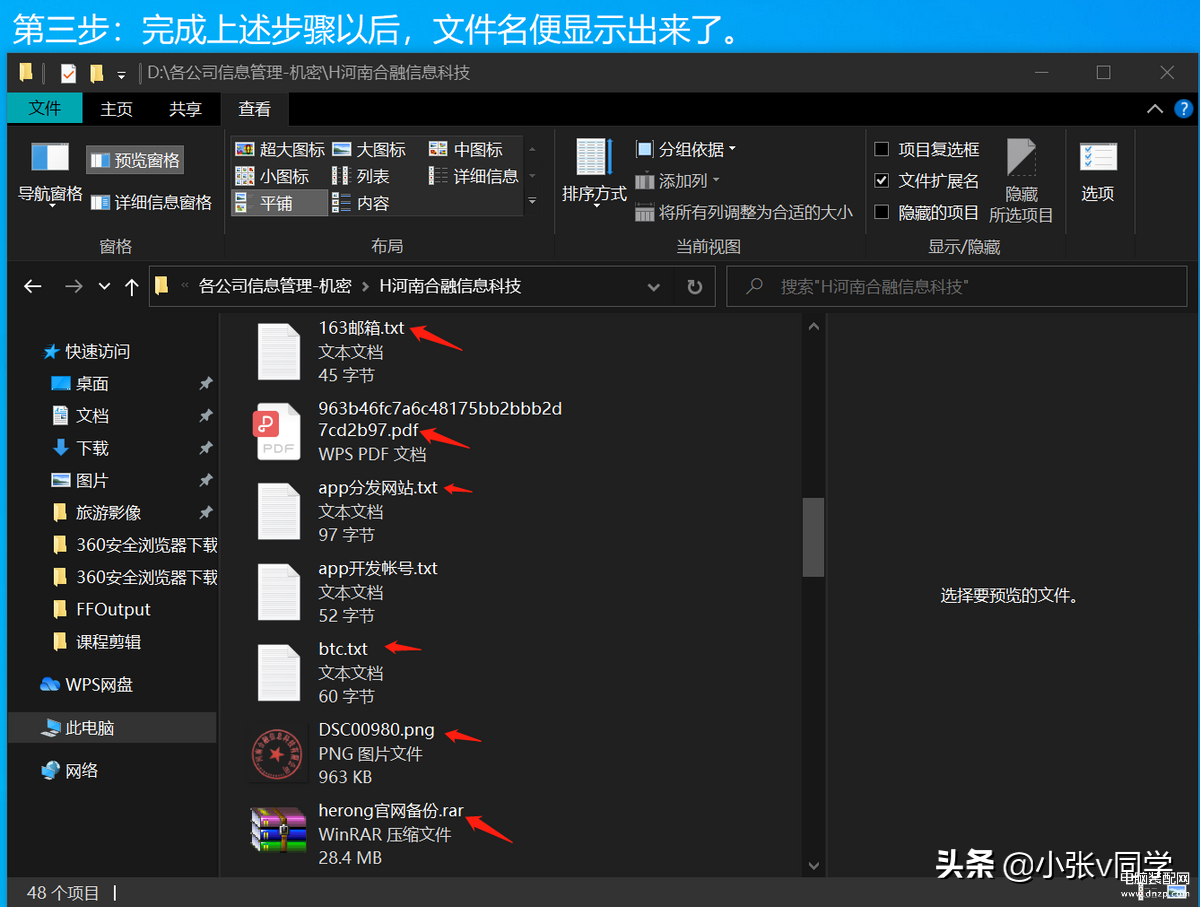Select Network (网络) in the sidebar
The height and width of the screenshot is (907, 1200).
70,771
